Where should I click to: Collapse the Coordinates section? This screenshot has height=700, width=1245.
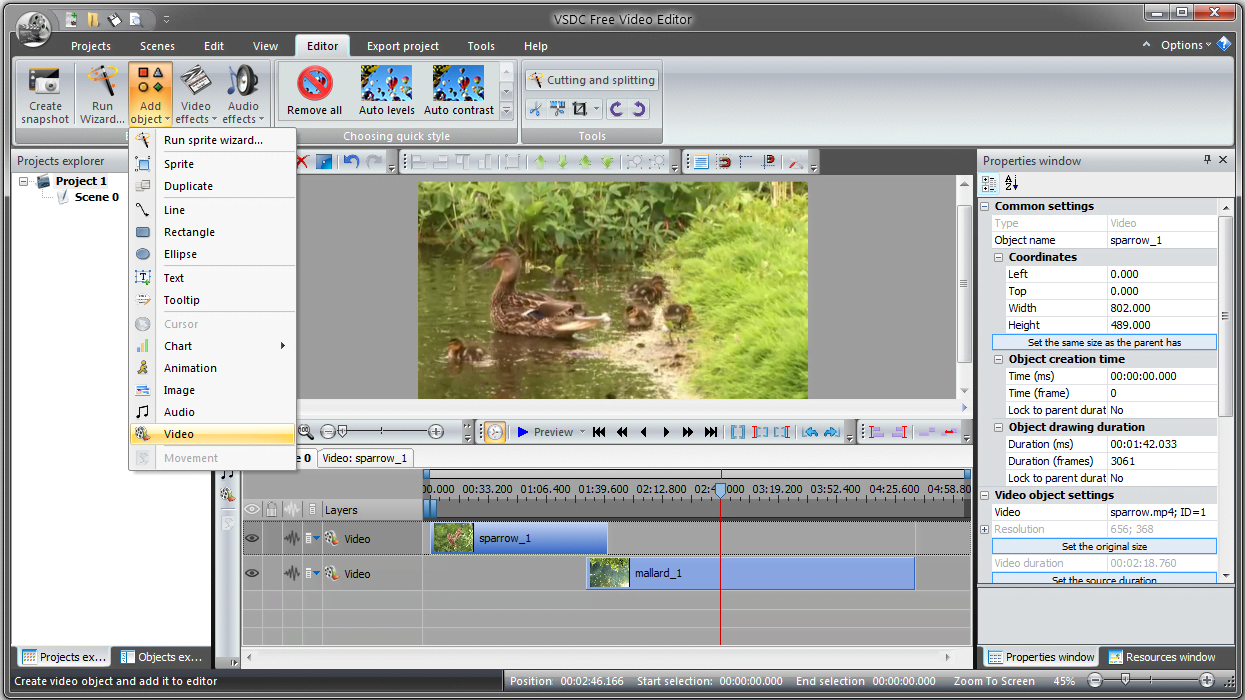click(x=999, y=257)
